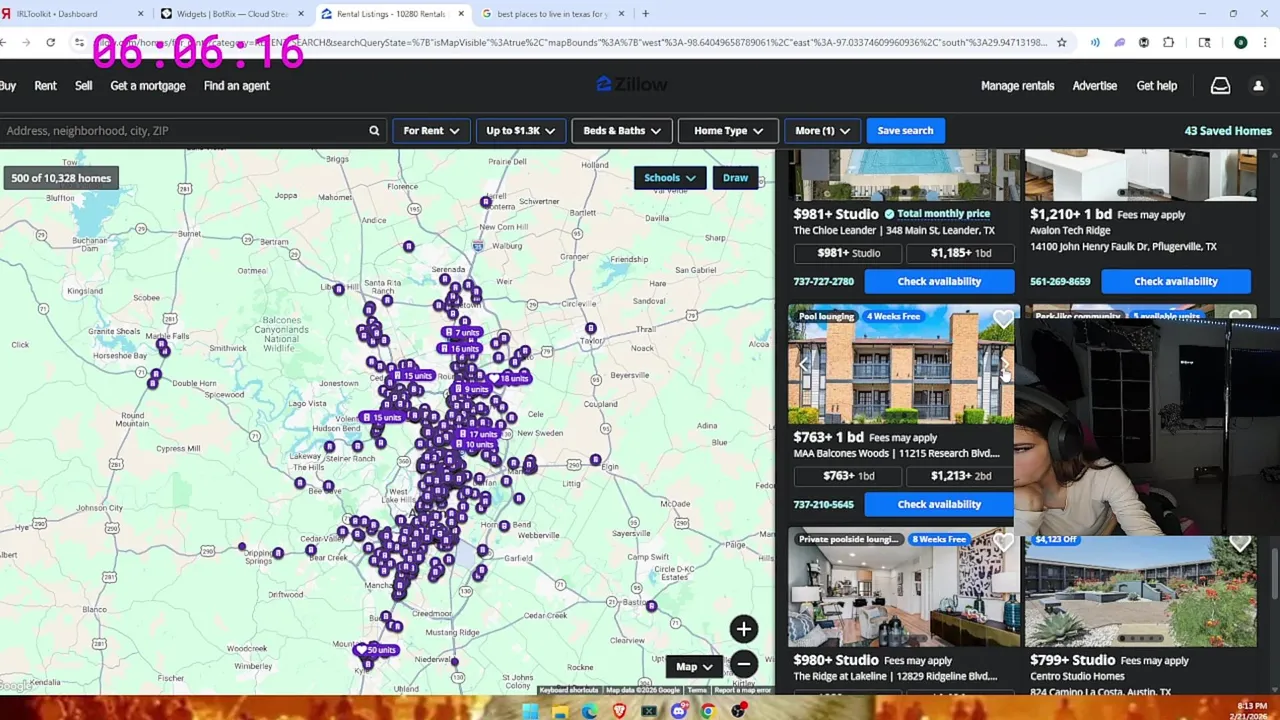Reload the browser page
This screenshot has height=720, width=1280.
point(51,42)
